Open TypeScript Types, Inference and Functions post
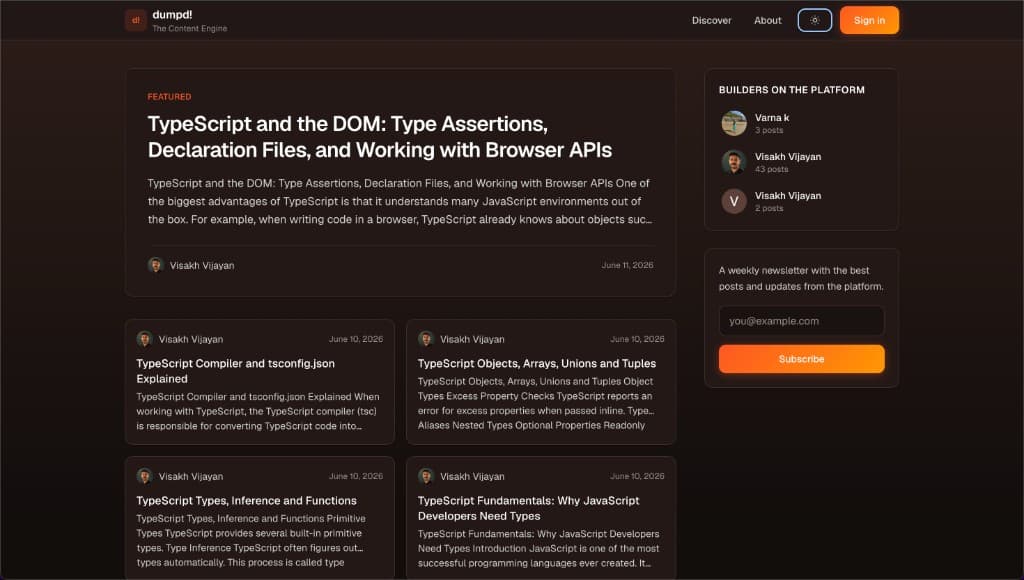 tap(246, 500)
